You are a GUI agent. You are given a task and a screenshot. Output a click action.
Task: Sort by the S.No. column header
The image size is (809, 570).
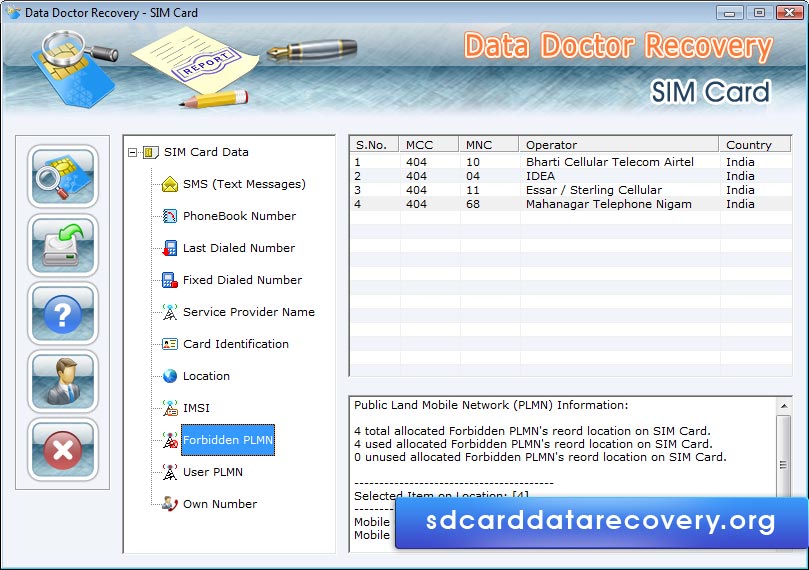(374, 144)
